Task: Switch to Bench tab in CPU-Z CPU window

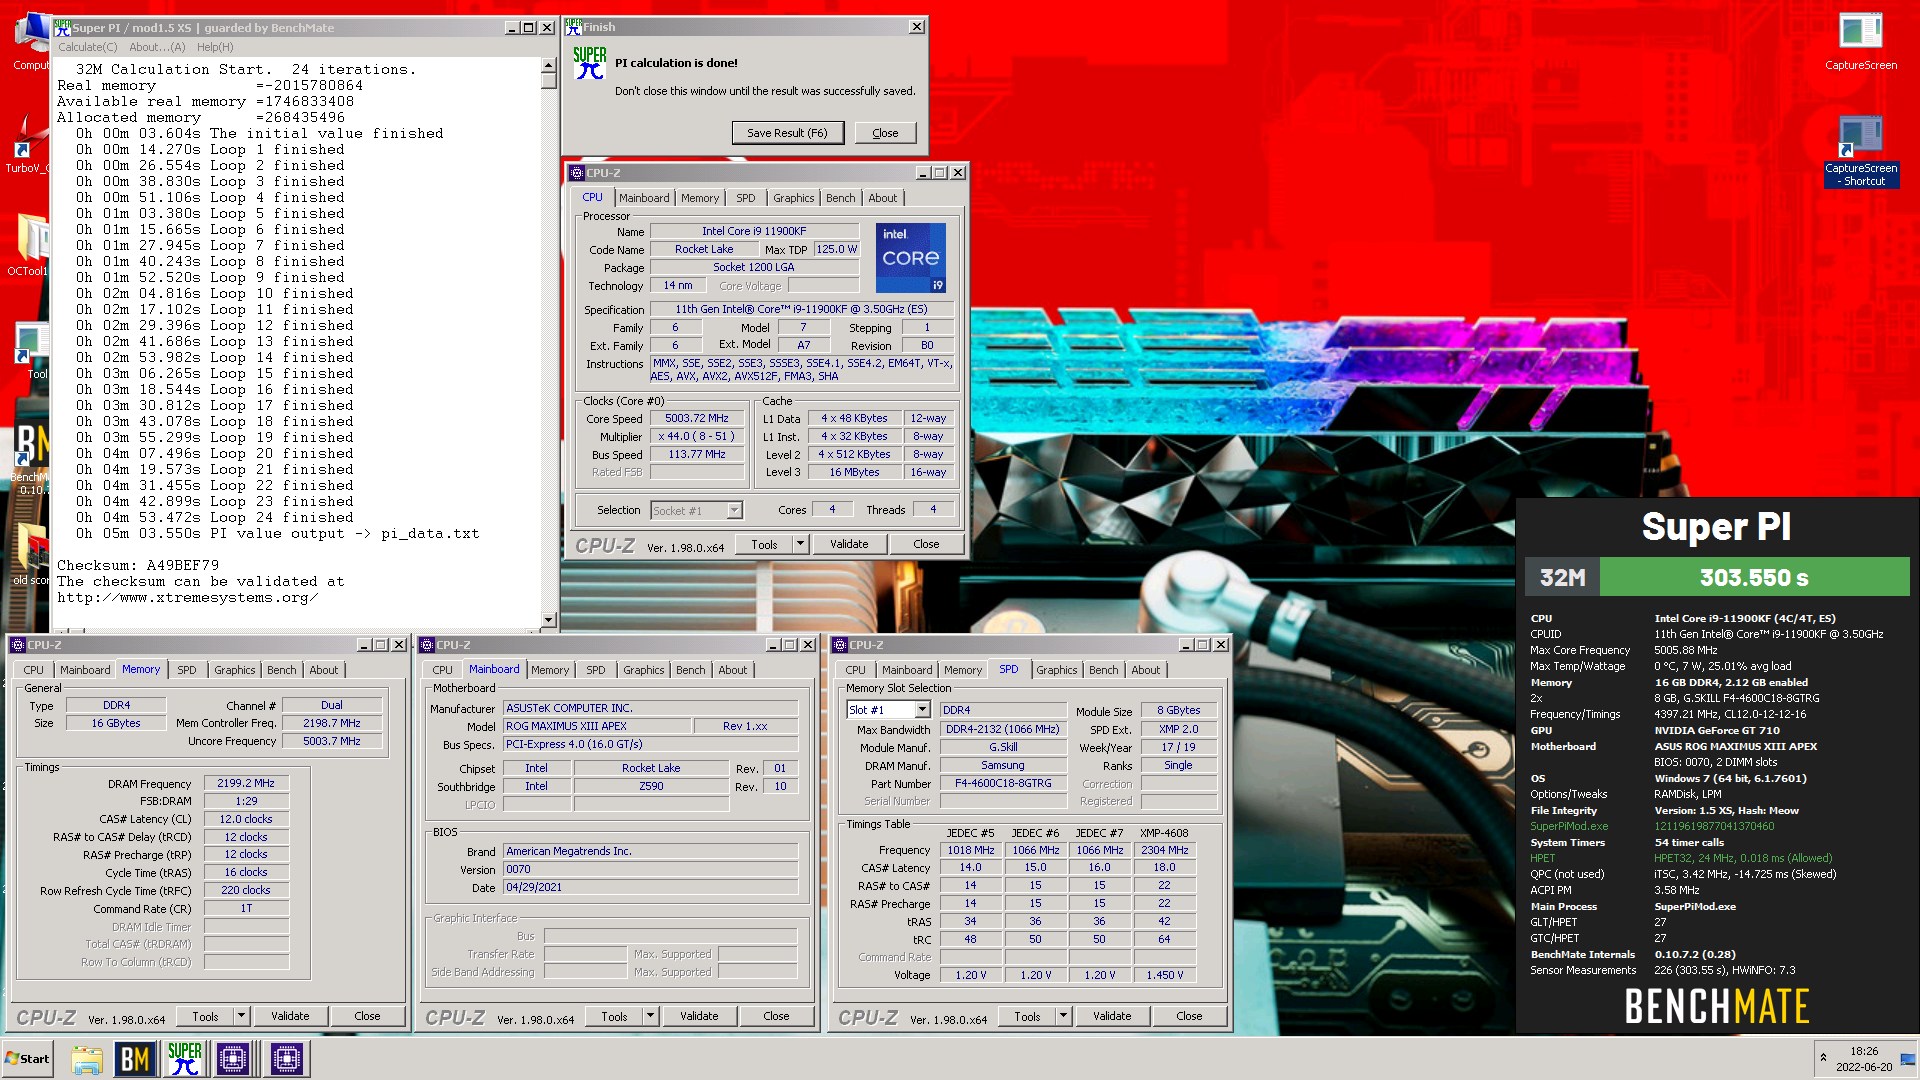Action: click(x=840, y=198)
